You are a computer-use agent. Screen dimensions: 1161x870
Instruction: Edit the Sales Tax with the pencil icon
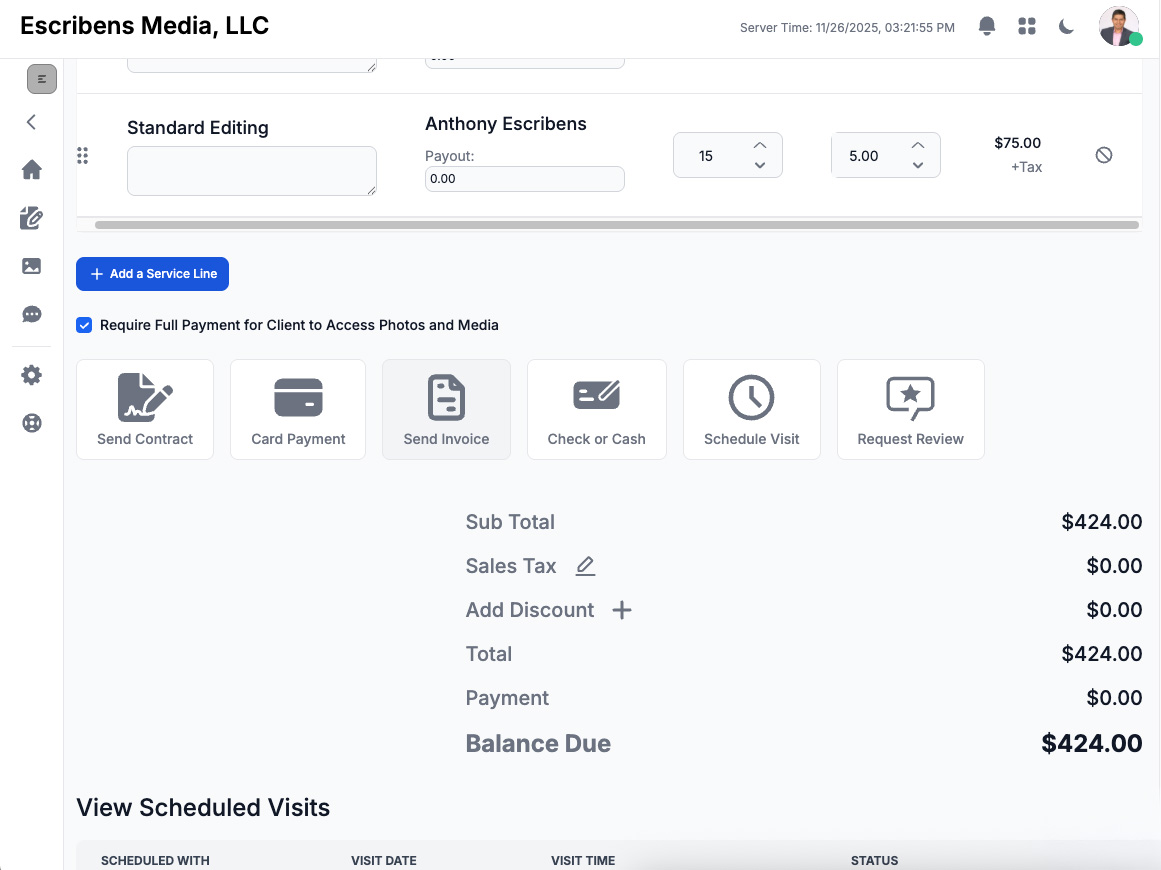tap(584, 566)
